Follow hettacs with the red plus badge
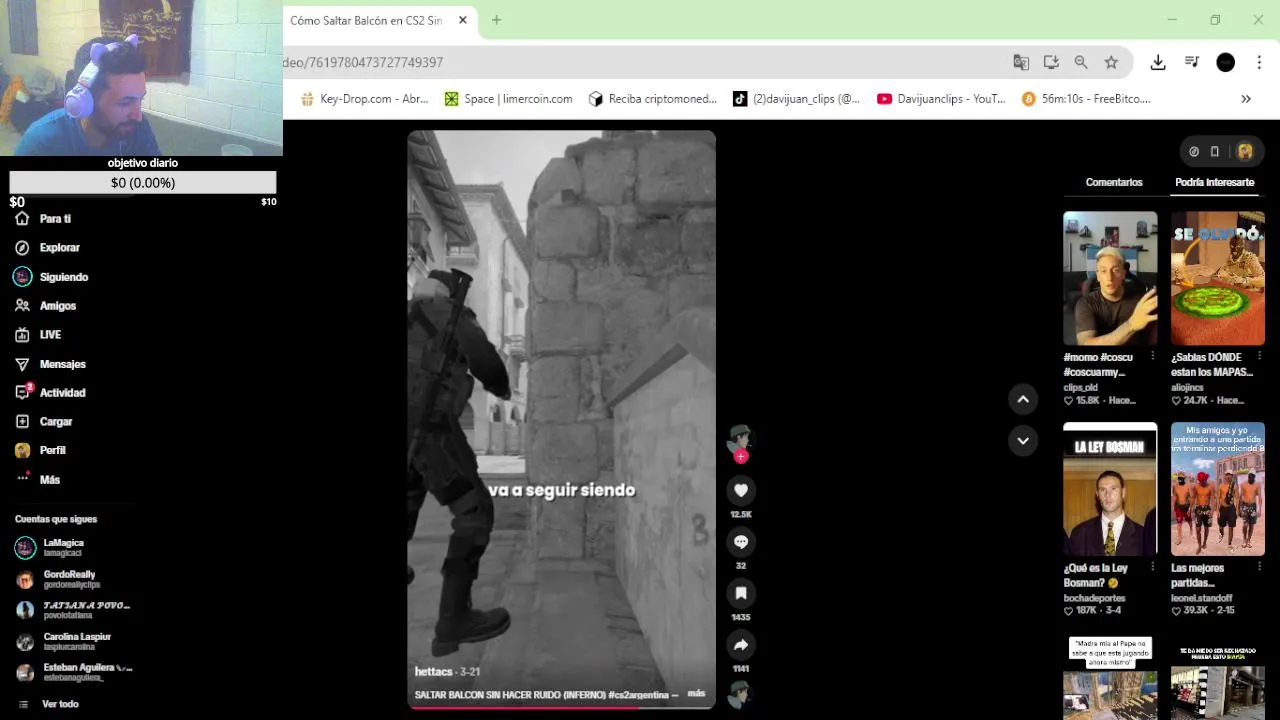 pyautogui.click(x=741, y=457)
